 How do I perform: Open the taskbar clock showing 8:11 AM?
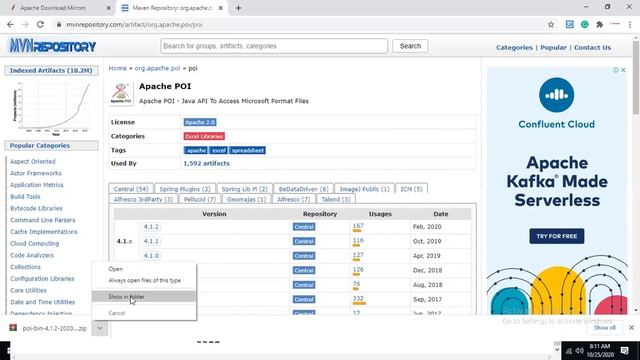pyautogui.click(x=600, y=351)
